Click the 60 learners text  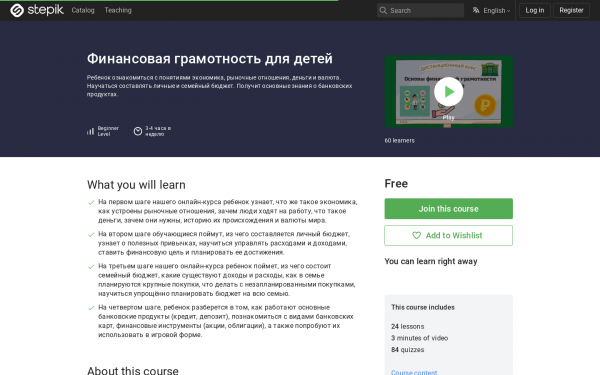pyautogui.click(x=399, y=140)
